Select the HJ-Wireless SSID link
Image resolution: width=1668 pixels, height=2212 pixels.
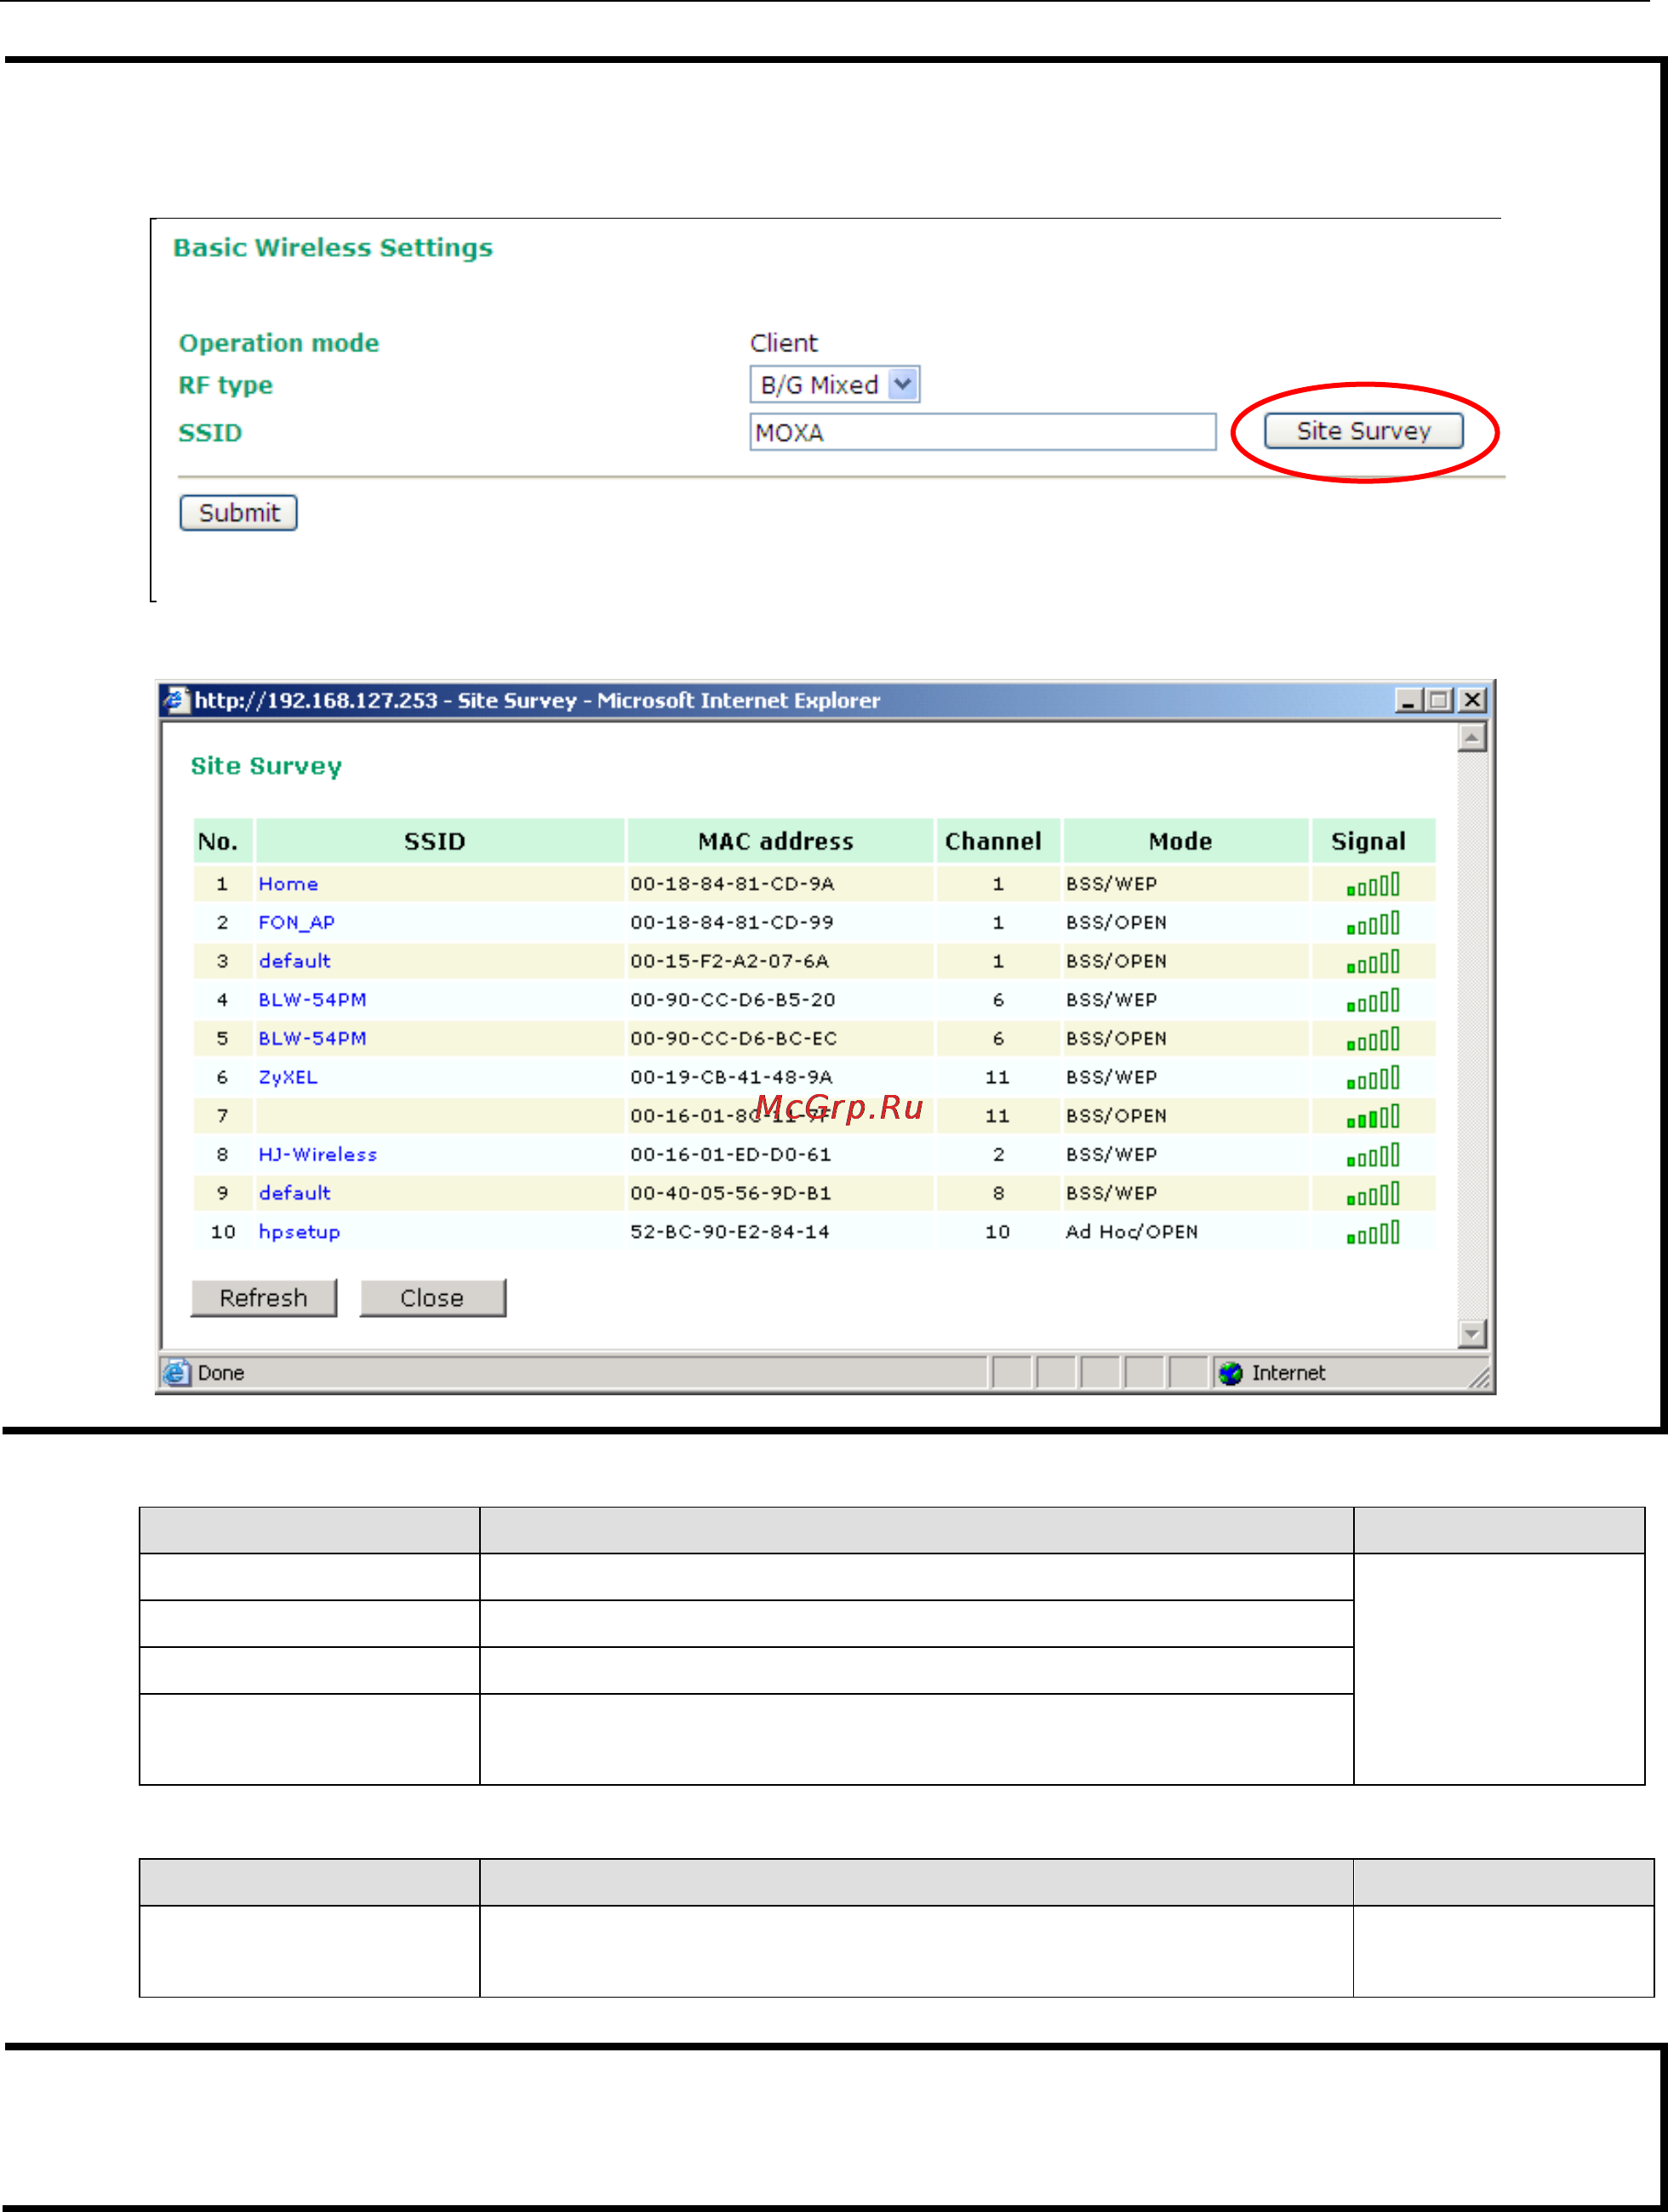point(317,1154)
